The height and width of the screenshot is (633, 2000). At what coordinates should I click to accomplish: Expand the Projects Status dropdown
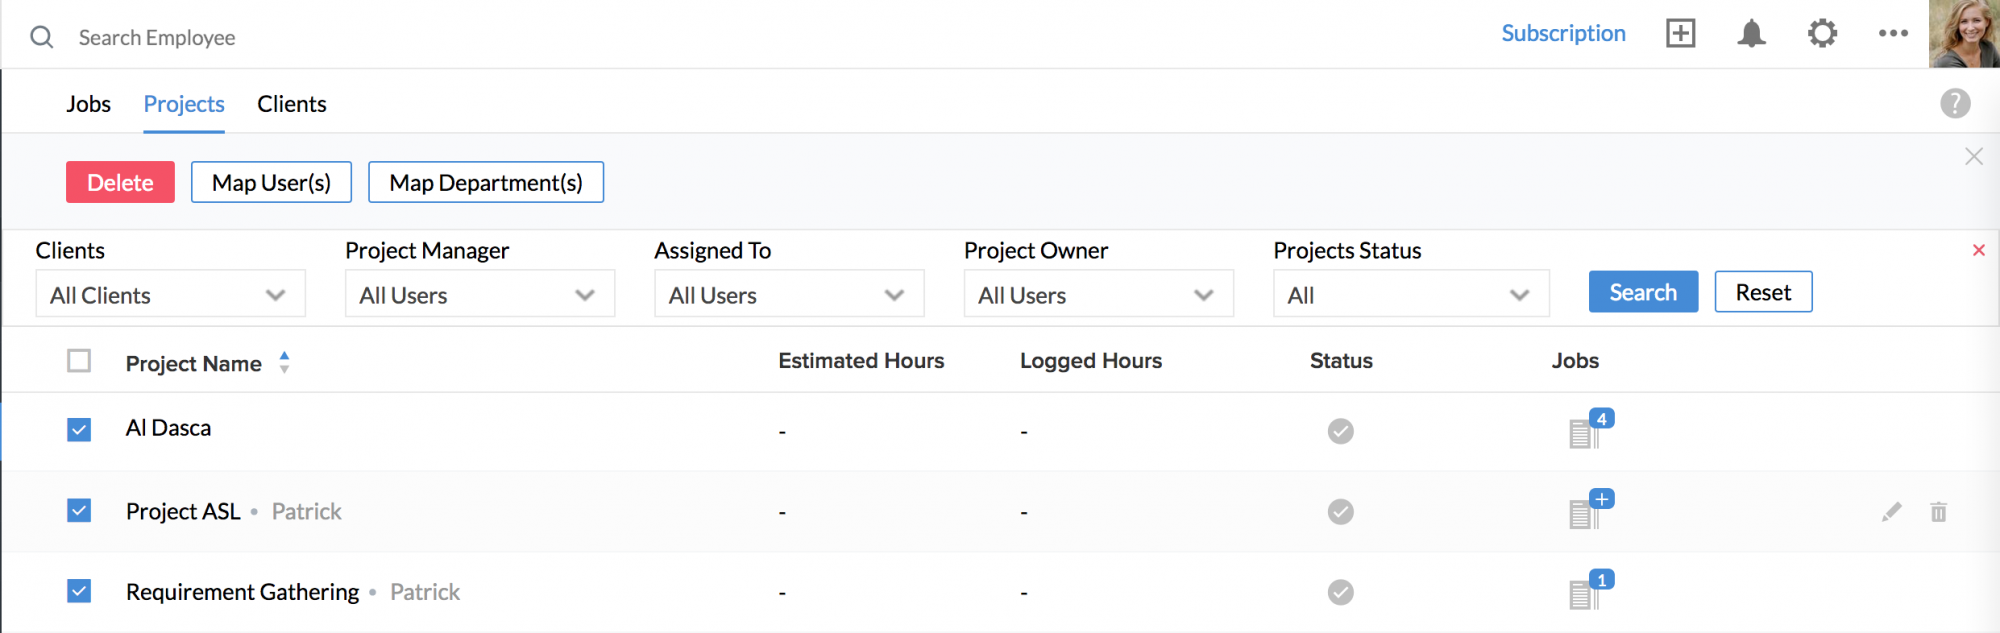(1410, 295)
